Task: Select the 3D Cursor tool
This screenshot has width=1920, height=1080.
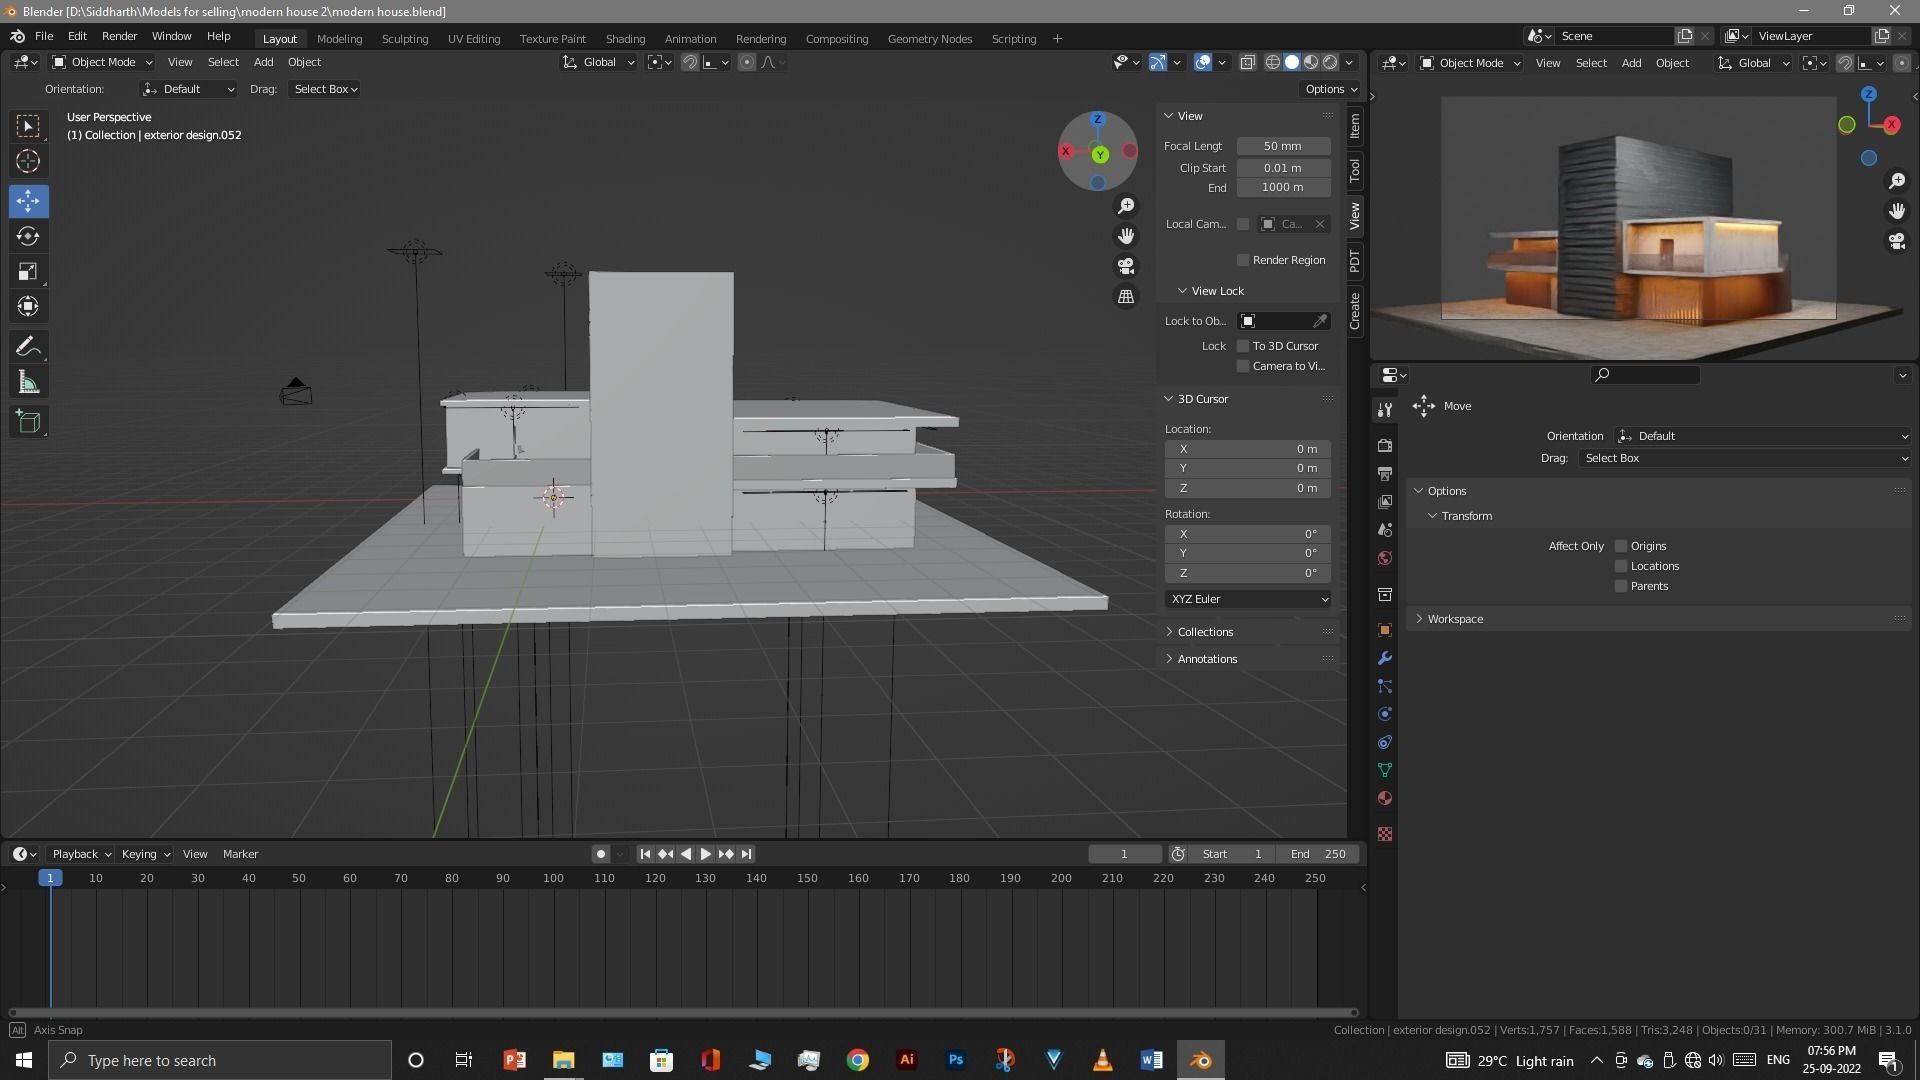Action: point(28,161)
